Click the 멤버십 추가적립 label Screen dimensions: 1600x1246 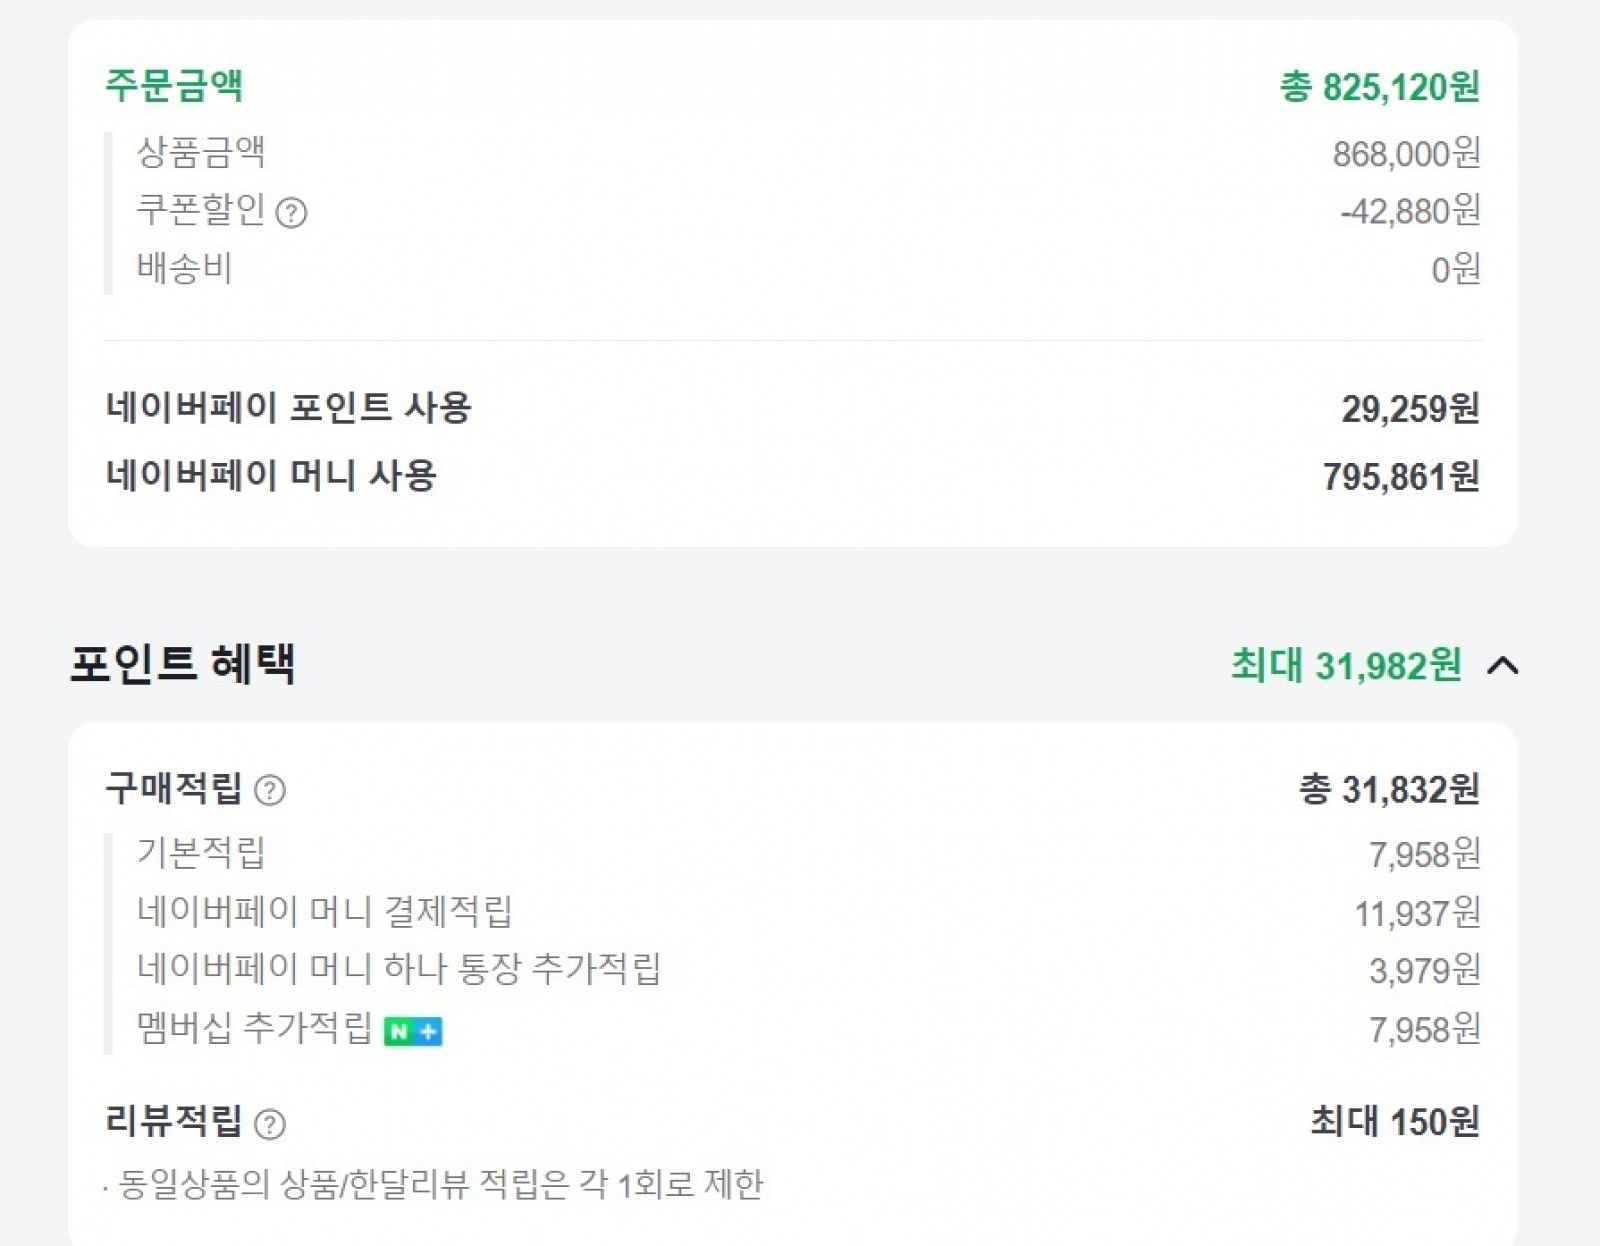[x=254, y=1028]
